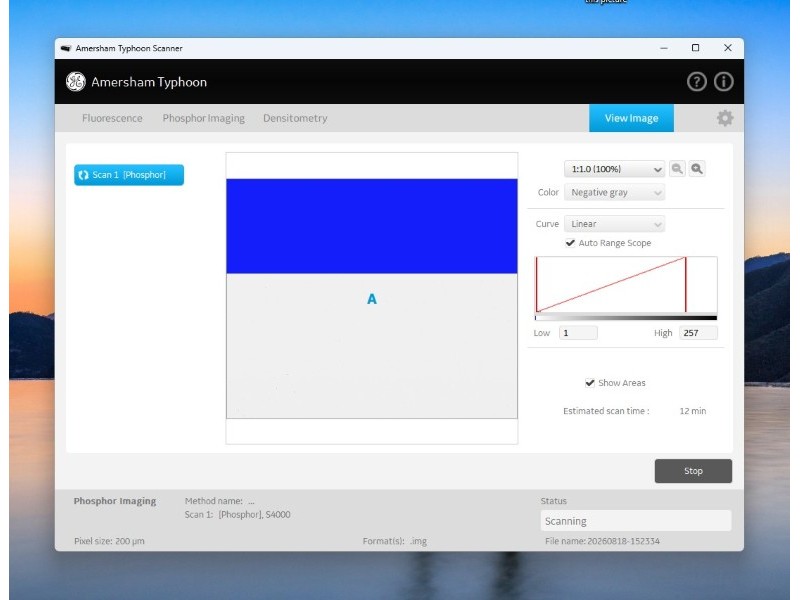Viewport: 800px width, 600px height.
Task: Click the Low value input field
Action: point(578,333)
